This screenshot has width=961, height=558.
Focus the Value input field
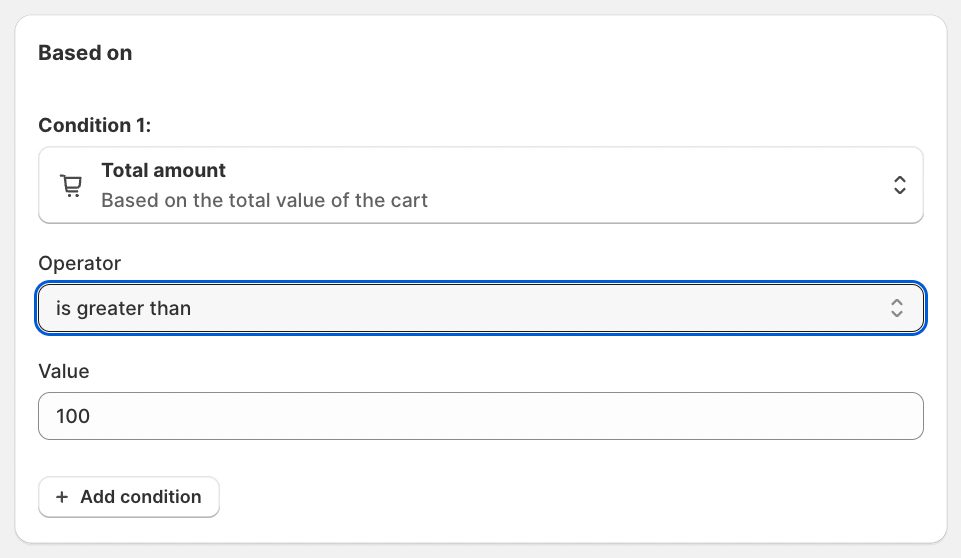point(480,416)
